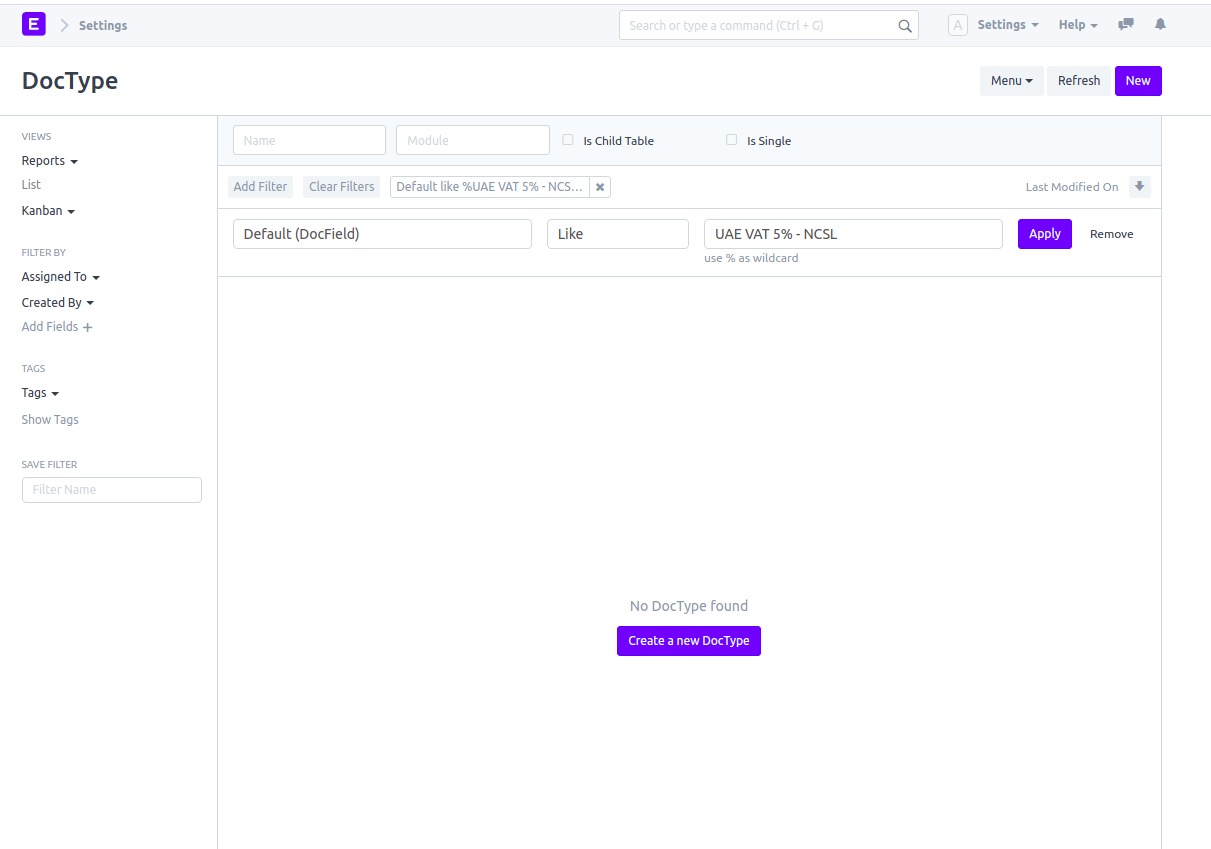Open the Kanban views dropdown
The height and width of the screenshot is (849, 1211).
pyautogui.click(x=48, y=210)
